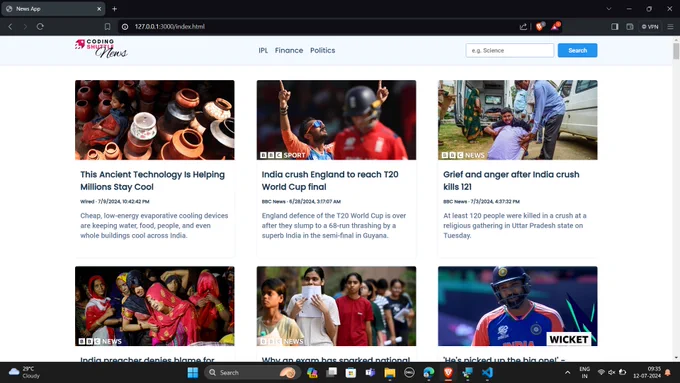Open Microsoft Teams from taskbar
Image resolution: width=680 pixels, height=383 pixels.
370,373
